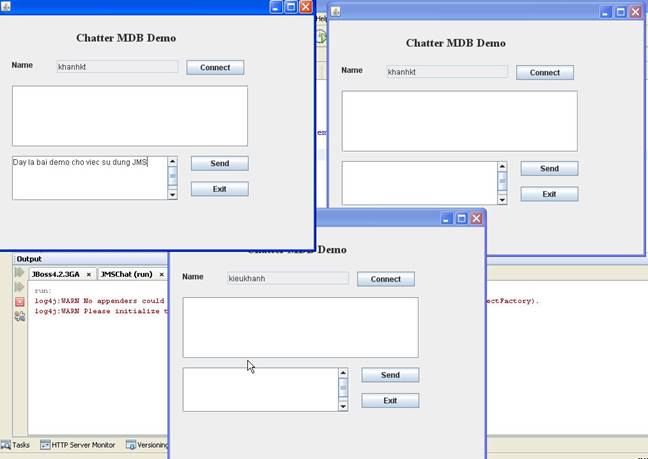Screen dimensions: 648x459
Task: Close the JBoss4.2.3GA output tab
Action: [x=88, y=275]
